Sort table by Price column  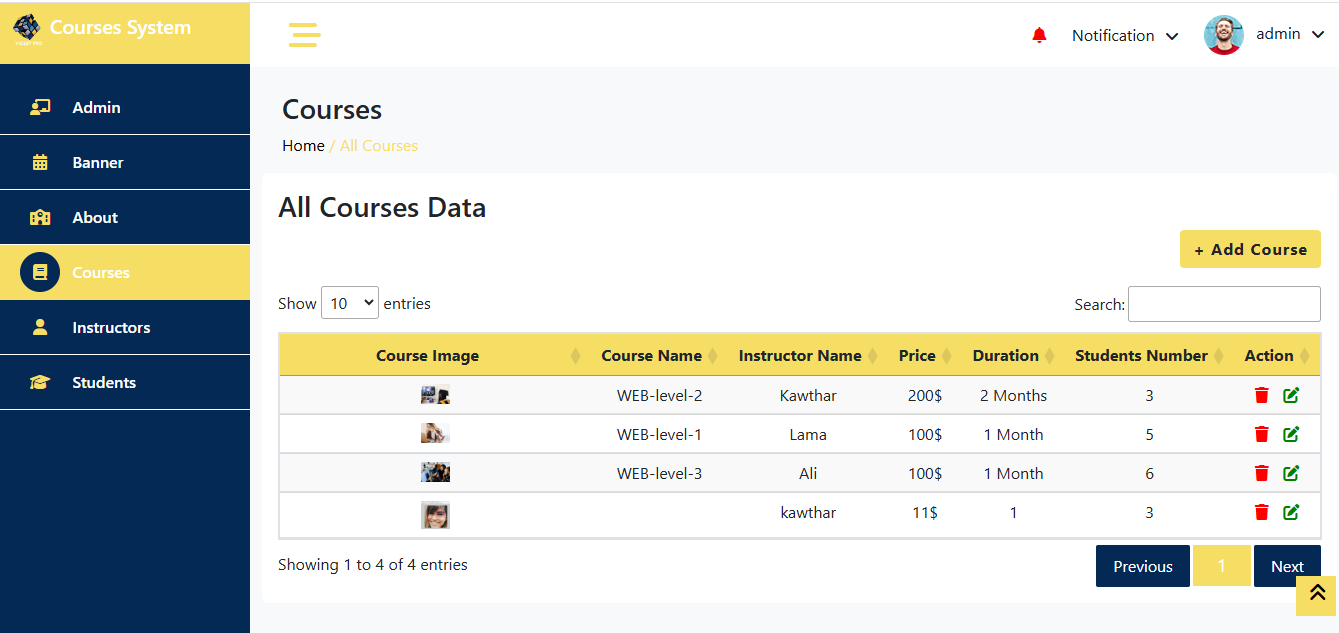click(x=917, y=356)
